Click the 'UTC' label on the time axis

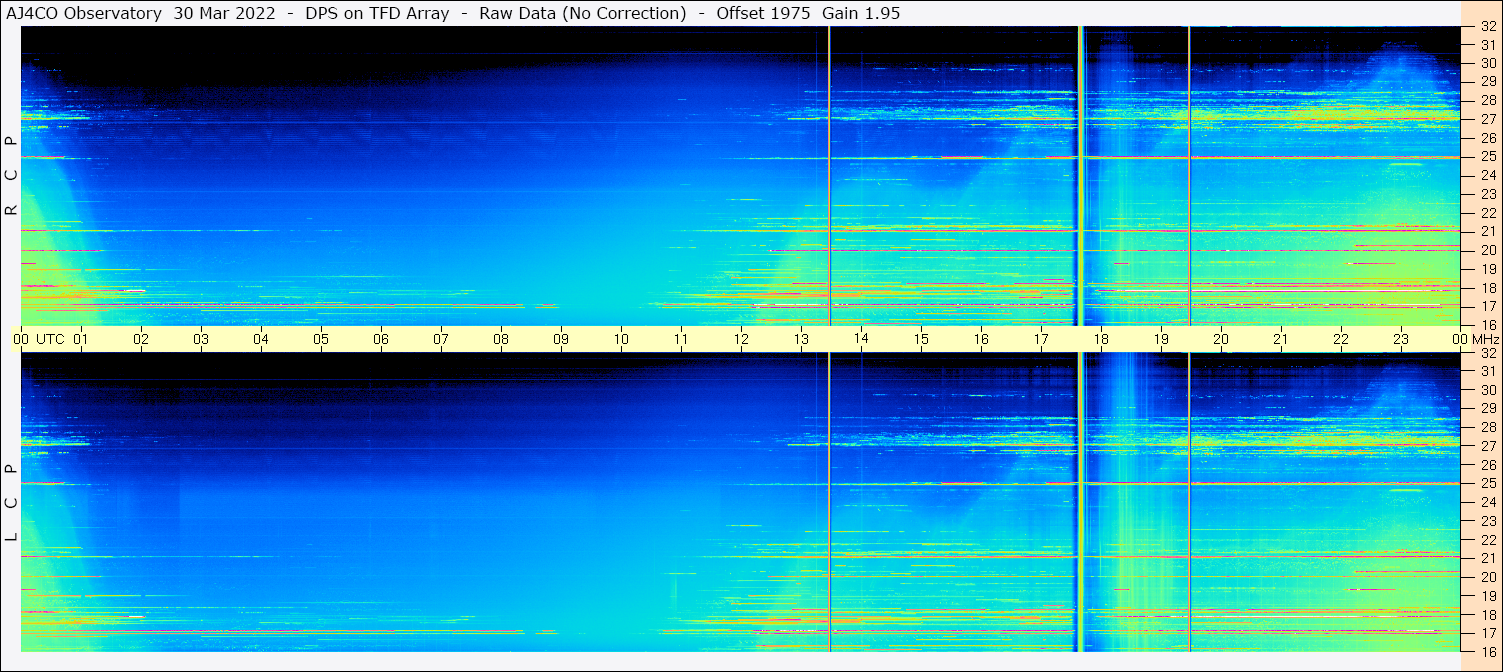coord(50,339)
